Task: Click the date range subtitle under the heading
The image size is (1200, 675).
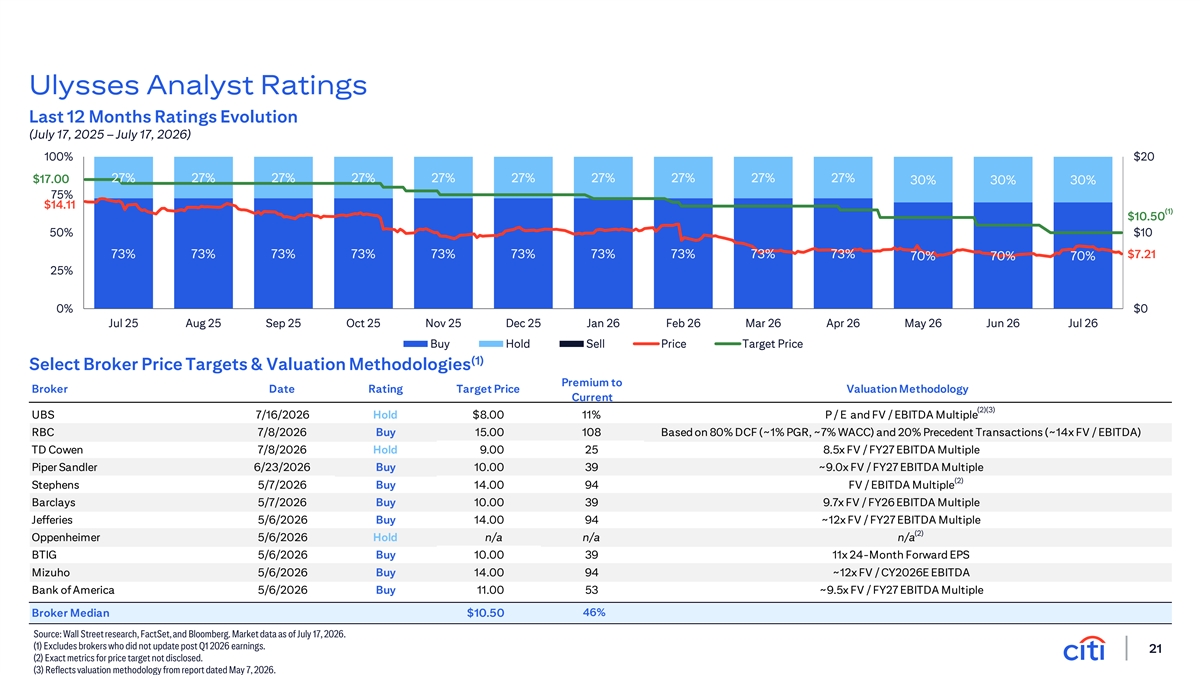Action: click(110, 134)
